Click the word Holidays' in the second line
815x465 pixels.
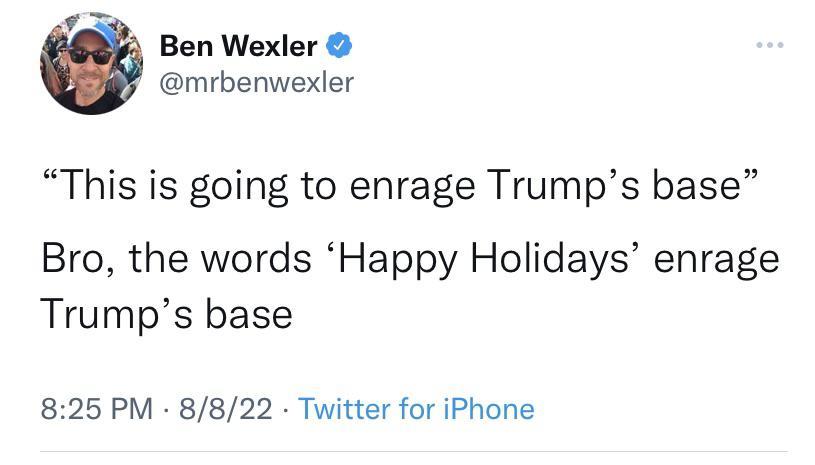571,258
